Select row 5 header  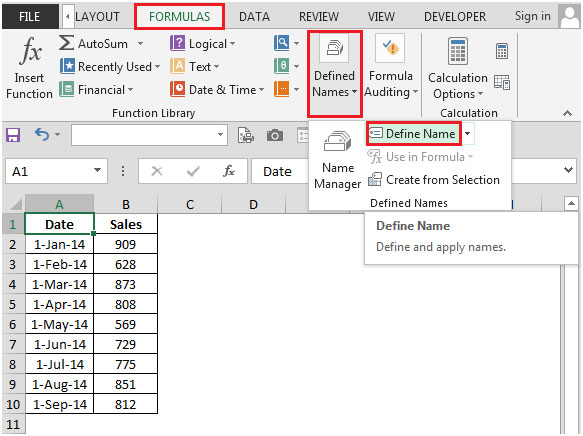[13, 304]
